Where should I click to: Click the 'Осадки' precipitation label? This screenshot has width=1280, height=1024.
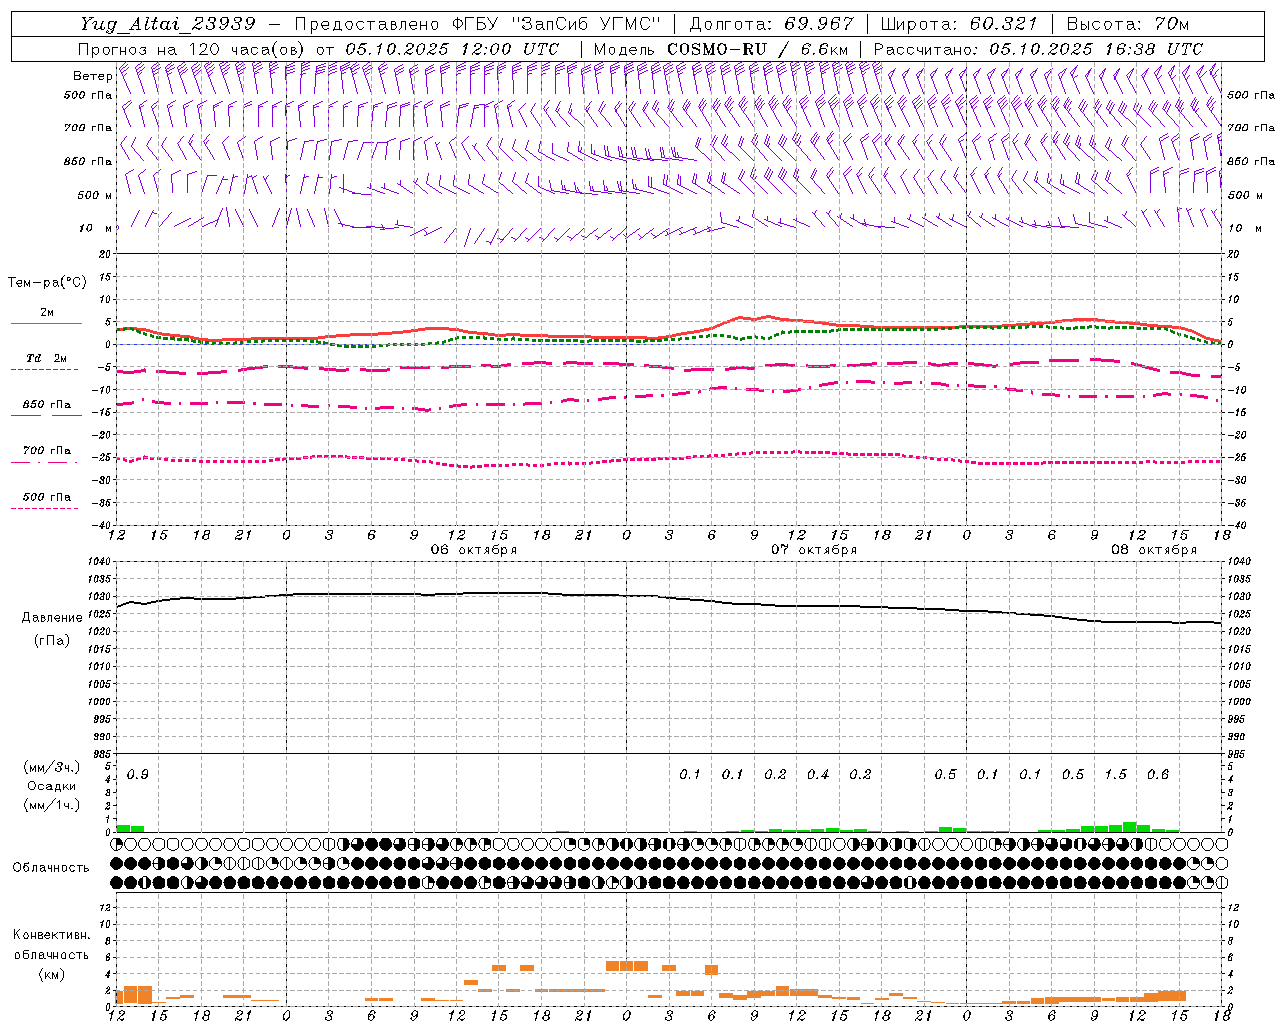52,786
